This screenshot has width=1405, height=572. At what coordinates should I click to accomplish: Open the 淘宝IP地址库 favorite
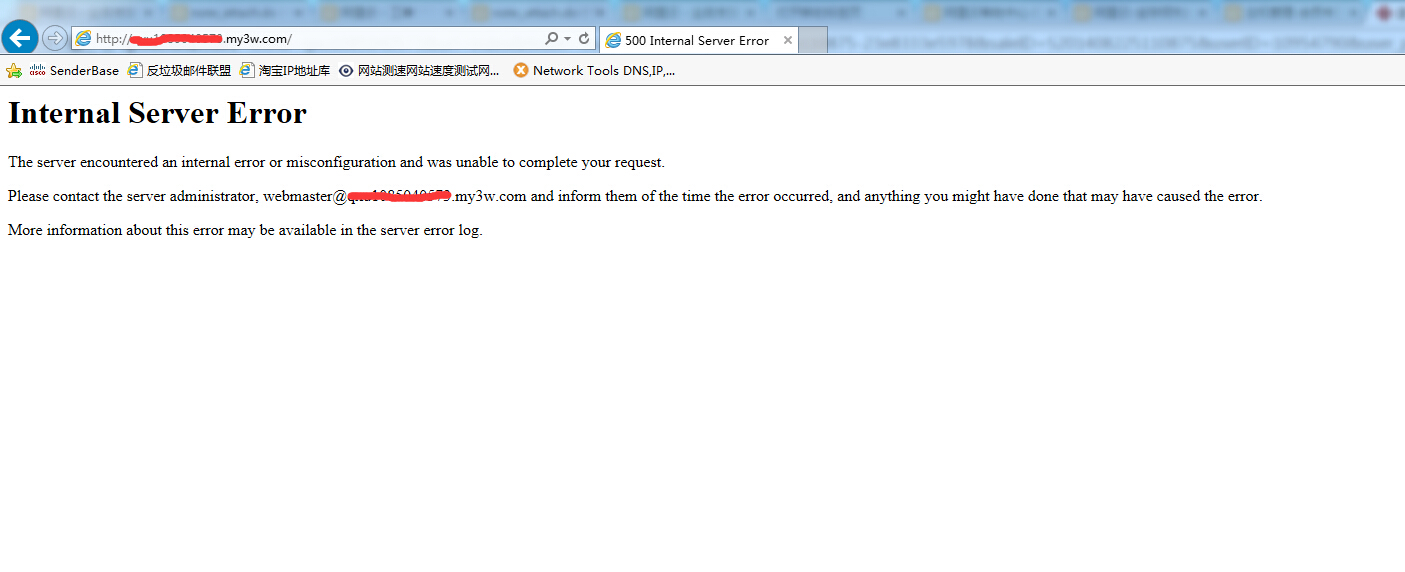tap(285, 70)
